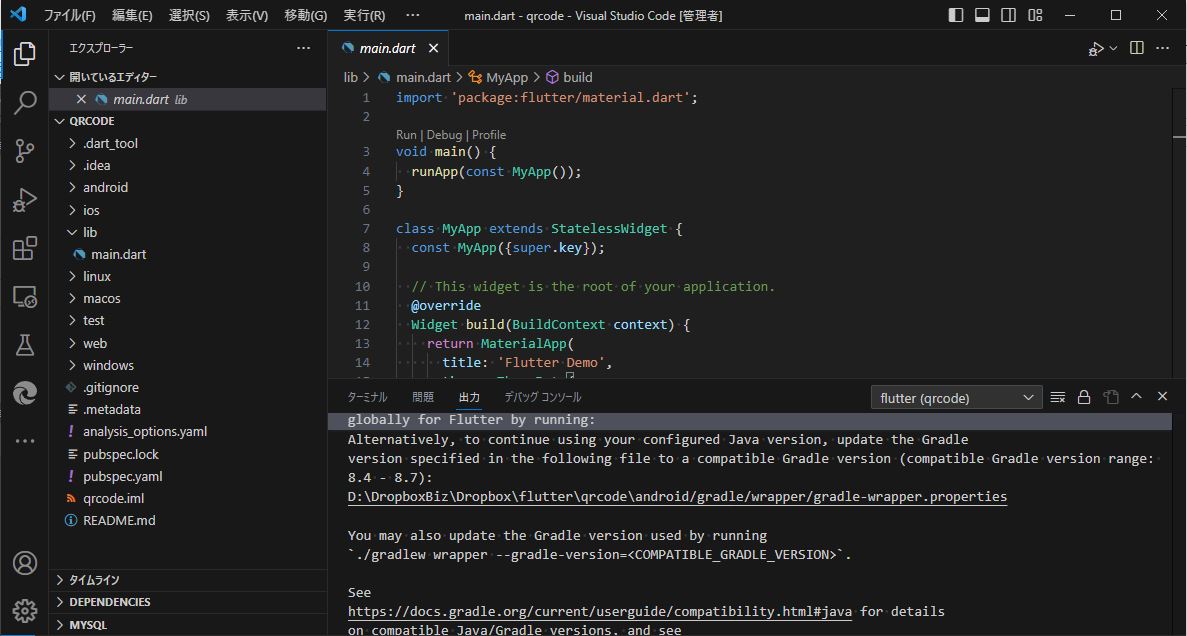Open the 選択(S) menu
This screenshot has height=636, width=1187.
[189, 15]
